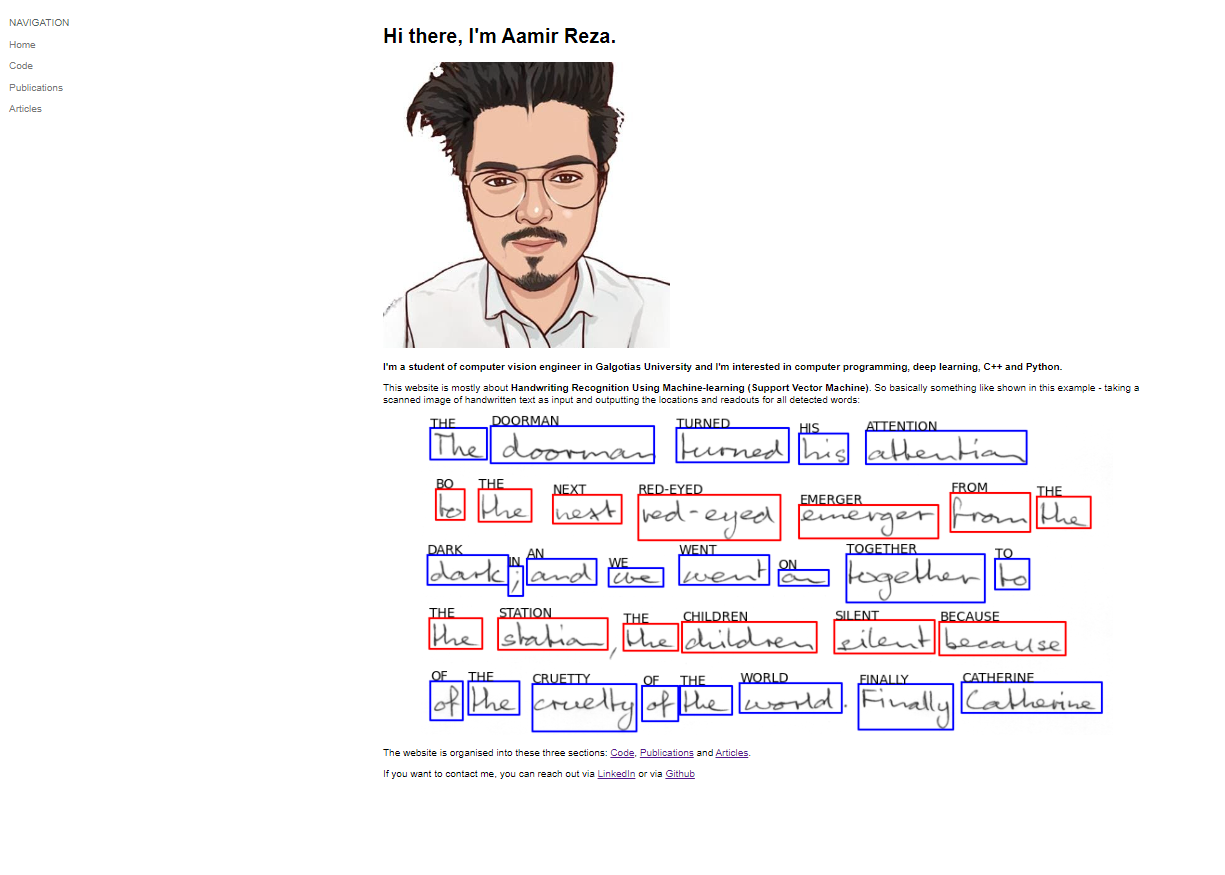This screenshot has width=1225, height=875.
Task: Click the cartoon portrait of Aamir Reza
Action: pos(526,205)
